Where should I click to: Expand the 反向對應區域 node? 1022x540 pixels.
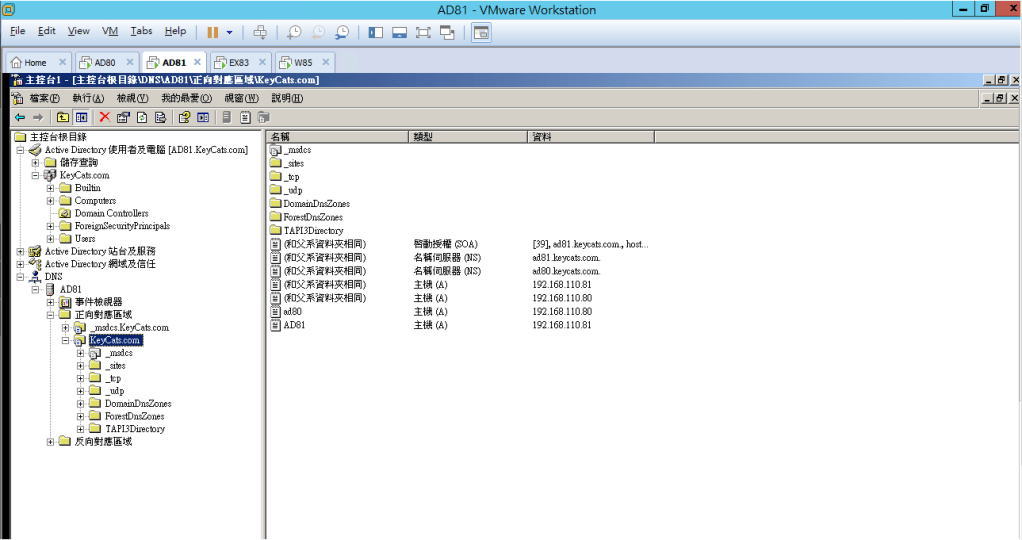click(51, 442)
